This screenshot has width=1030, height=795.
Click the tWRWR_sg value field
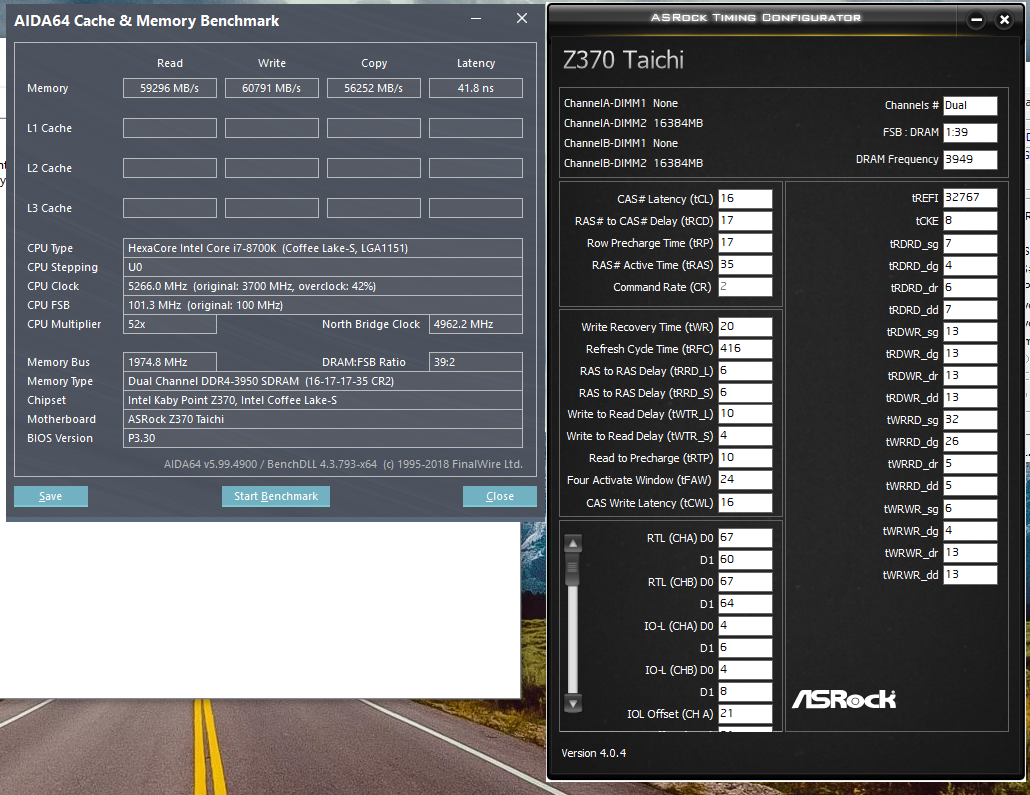[970, 509]
